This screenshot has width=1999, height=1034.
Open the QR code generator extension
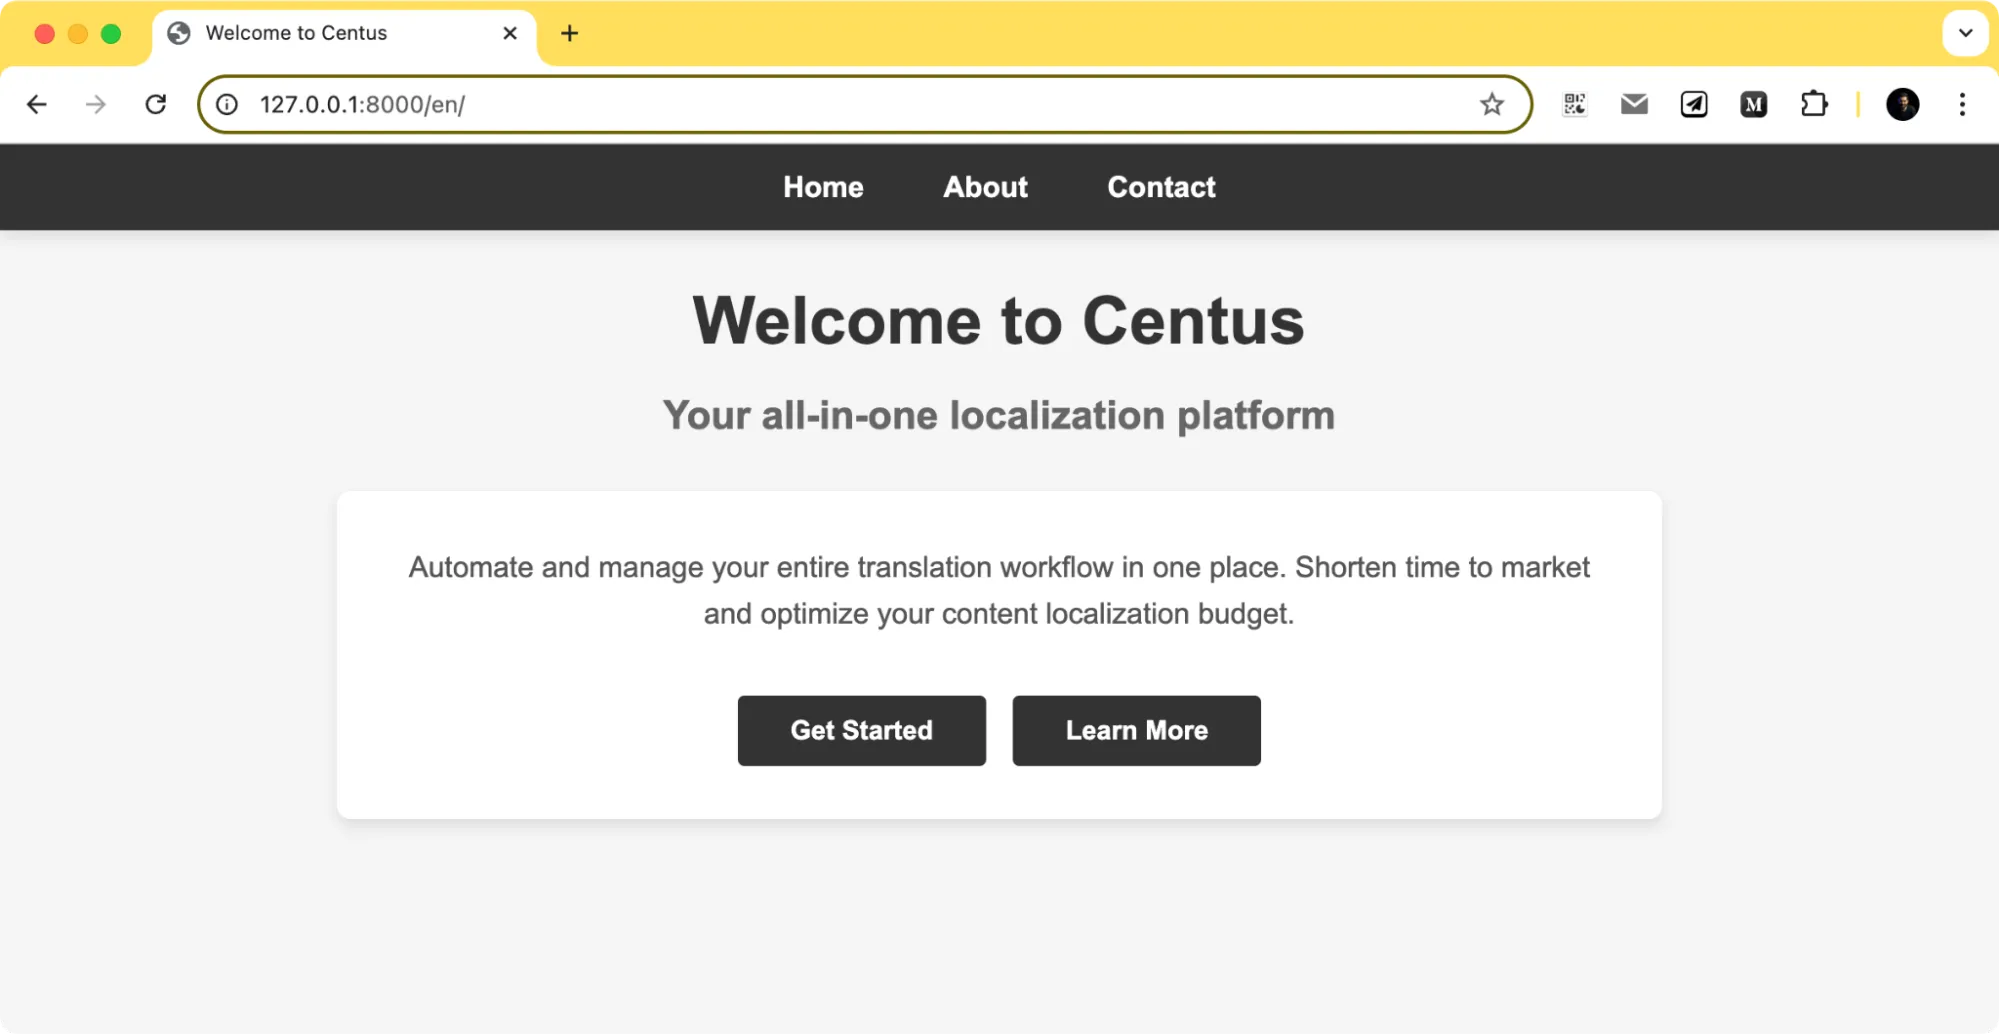click(x=1574, y=104)
